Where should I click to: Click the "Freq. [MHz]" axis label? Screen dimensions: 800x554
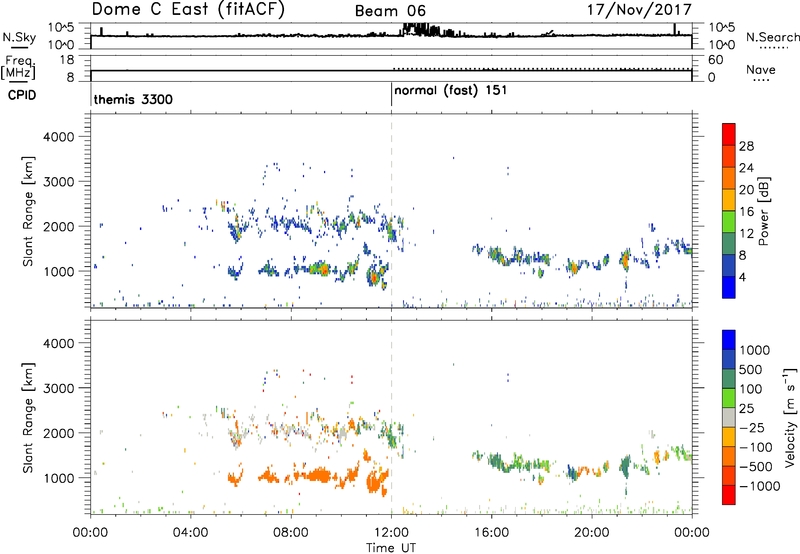(x=18, y=68)
